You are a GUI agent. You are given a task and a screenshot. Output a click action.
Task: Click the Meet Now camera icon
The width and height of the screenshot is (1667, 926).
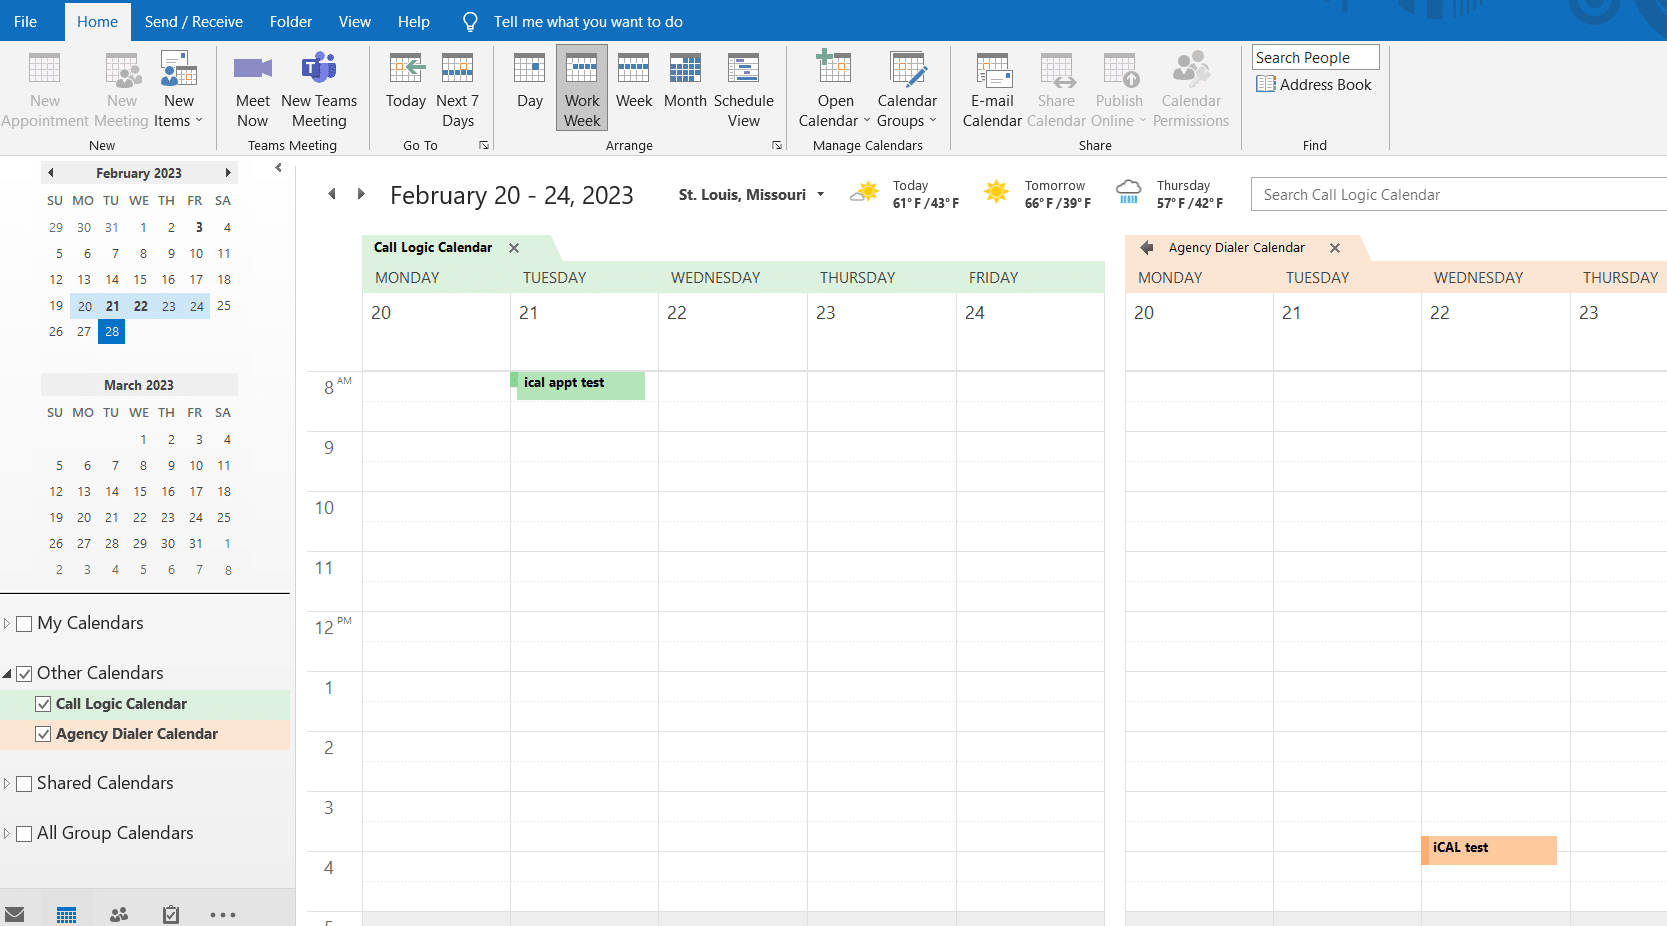pyautogui.click(x=252, y=69)
